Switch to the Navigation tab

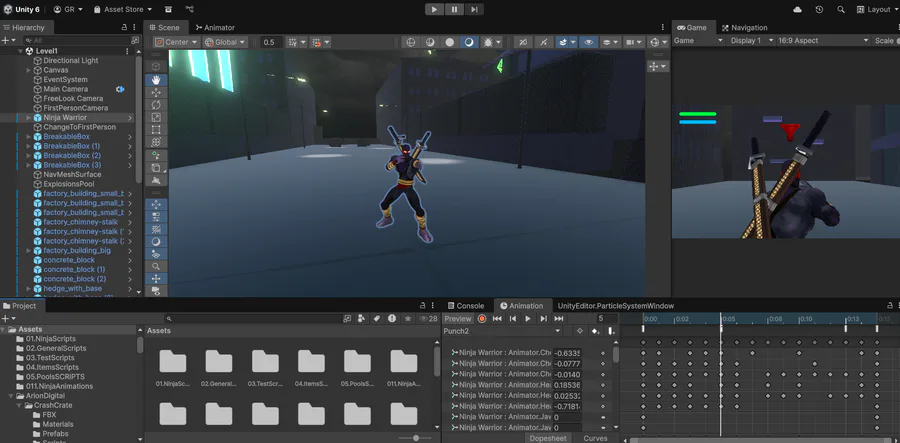pyautogui.click(x=744, y=28)
